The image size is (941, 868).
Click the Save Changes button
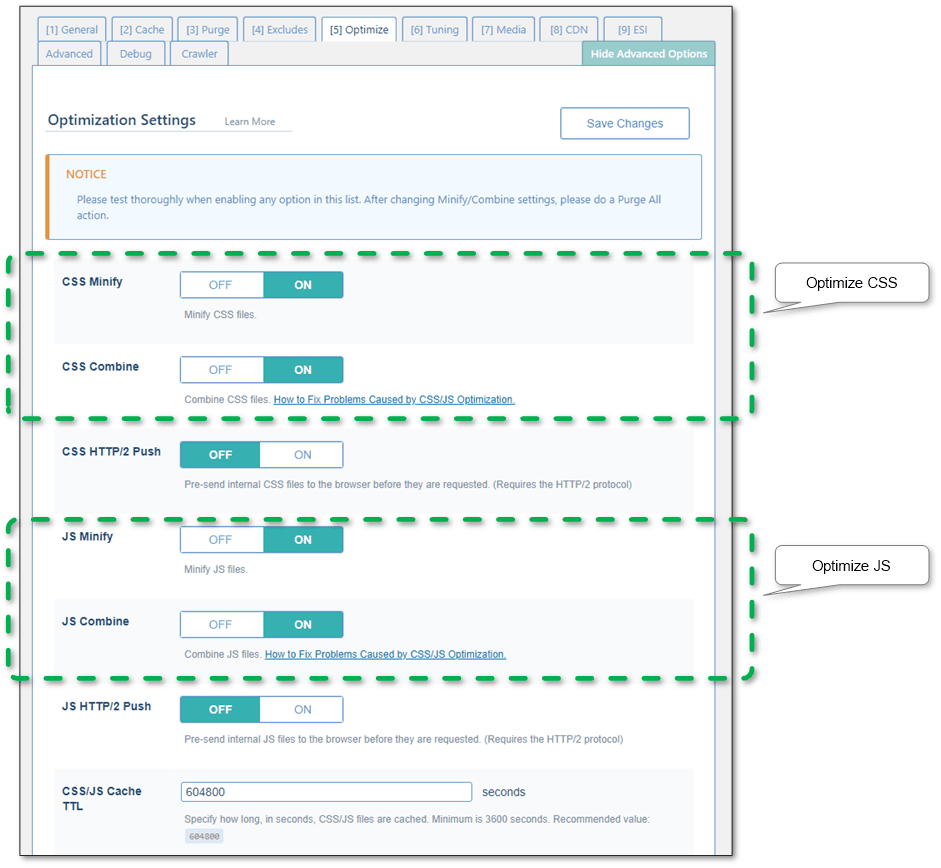624,123
